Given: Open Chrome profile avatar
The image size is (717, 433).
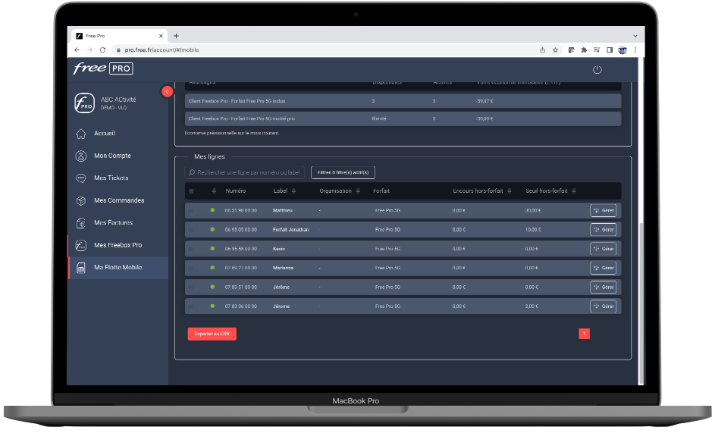Looking at the screenshot, I should [x=622, y=50].
